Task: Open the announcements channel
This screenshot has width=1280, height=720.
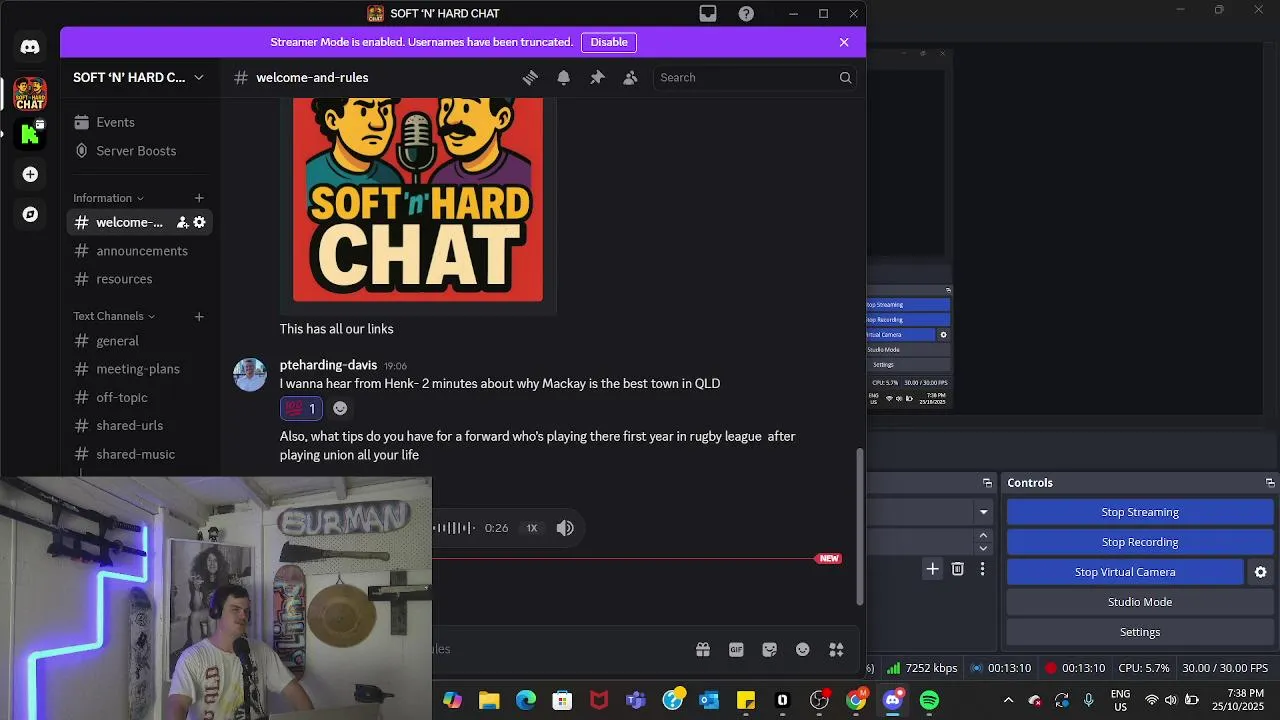Action: 139,251
